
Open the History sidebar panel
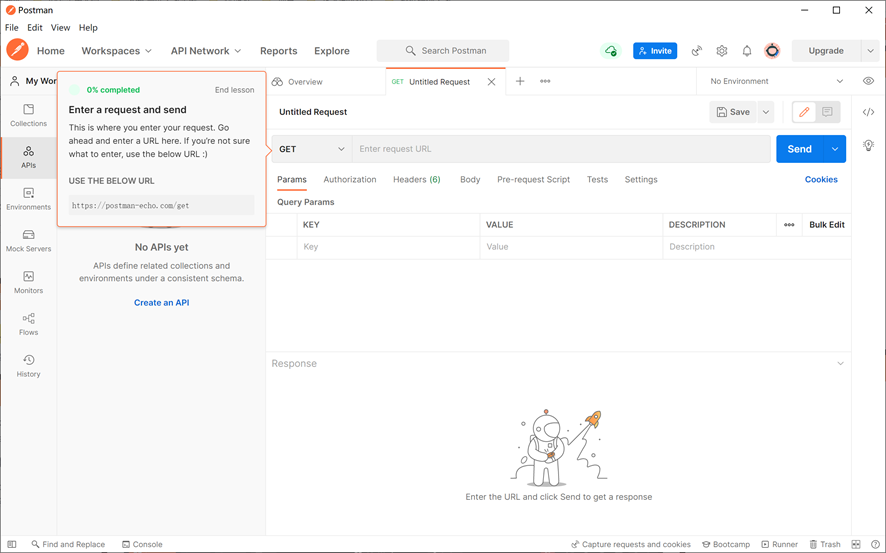point(28,366)
